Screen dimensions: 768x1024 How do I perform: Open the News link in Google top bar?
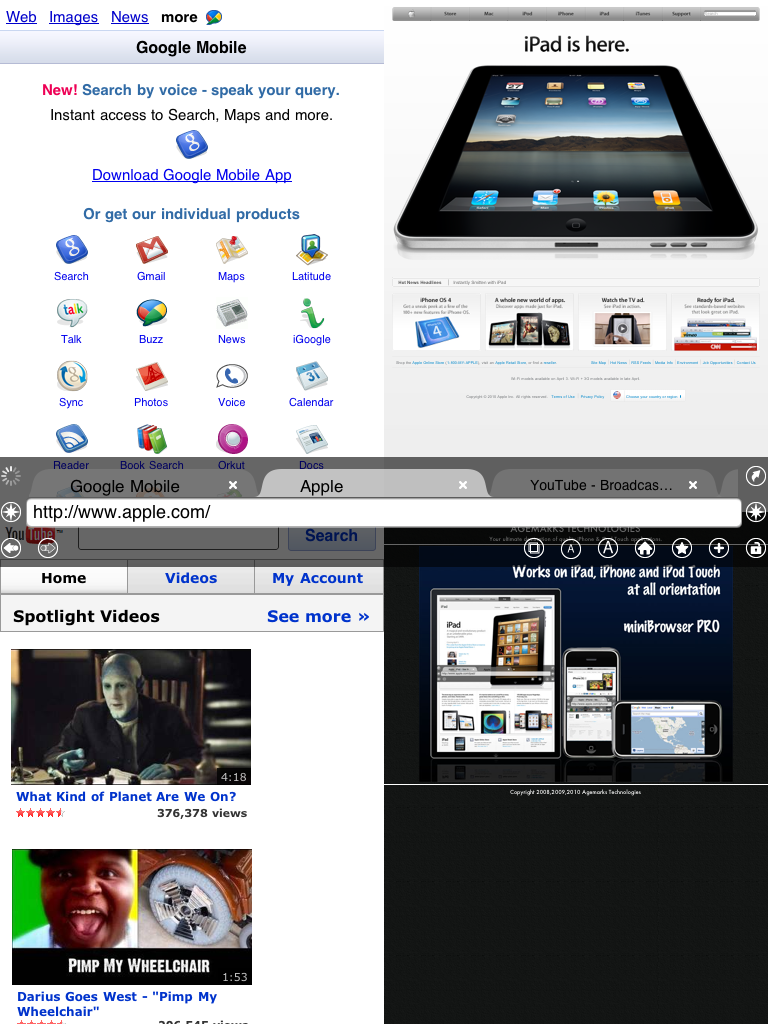click(x=130, y=17)
